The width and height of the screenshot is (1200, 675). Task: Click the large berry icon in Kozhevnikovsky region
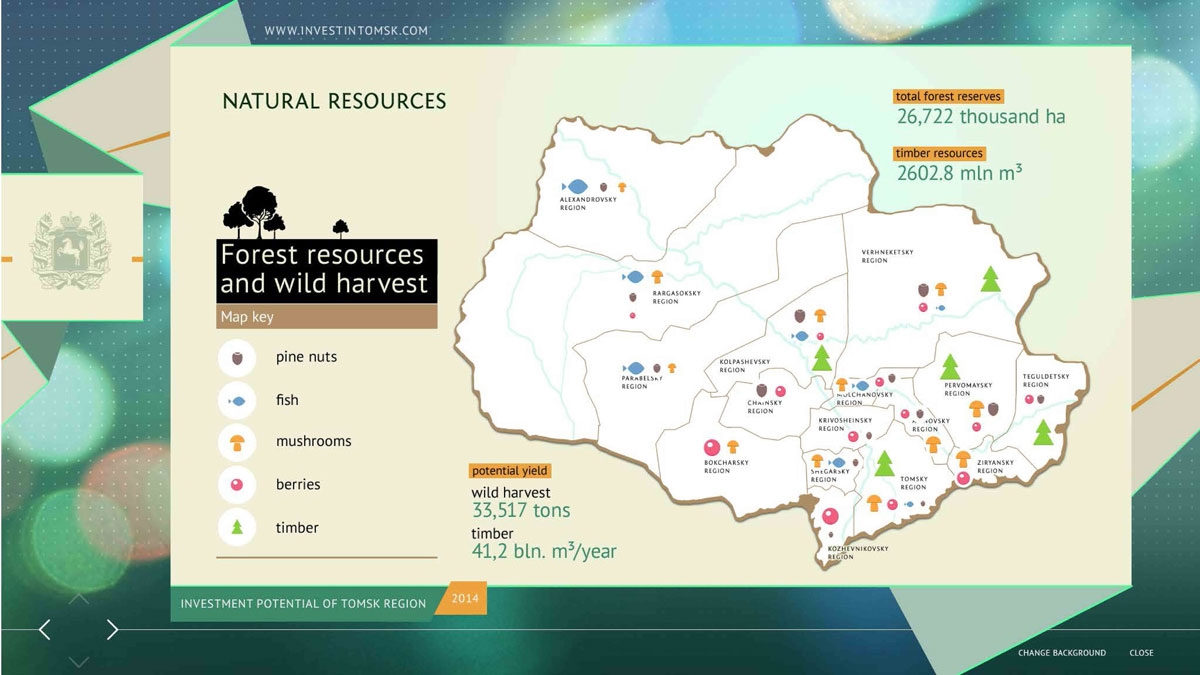[830, 518]
